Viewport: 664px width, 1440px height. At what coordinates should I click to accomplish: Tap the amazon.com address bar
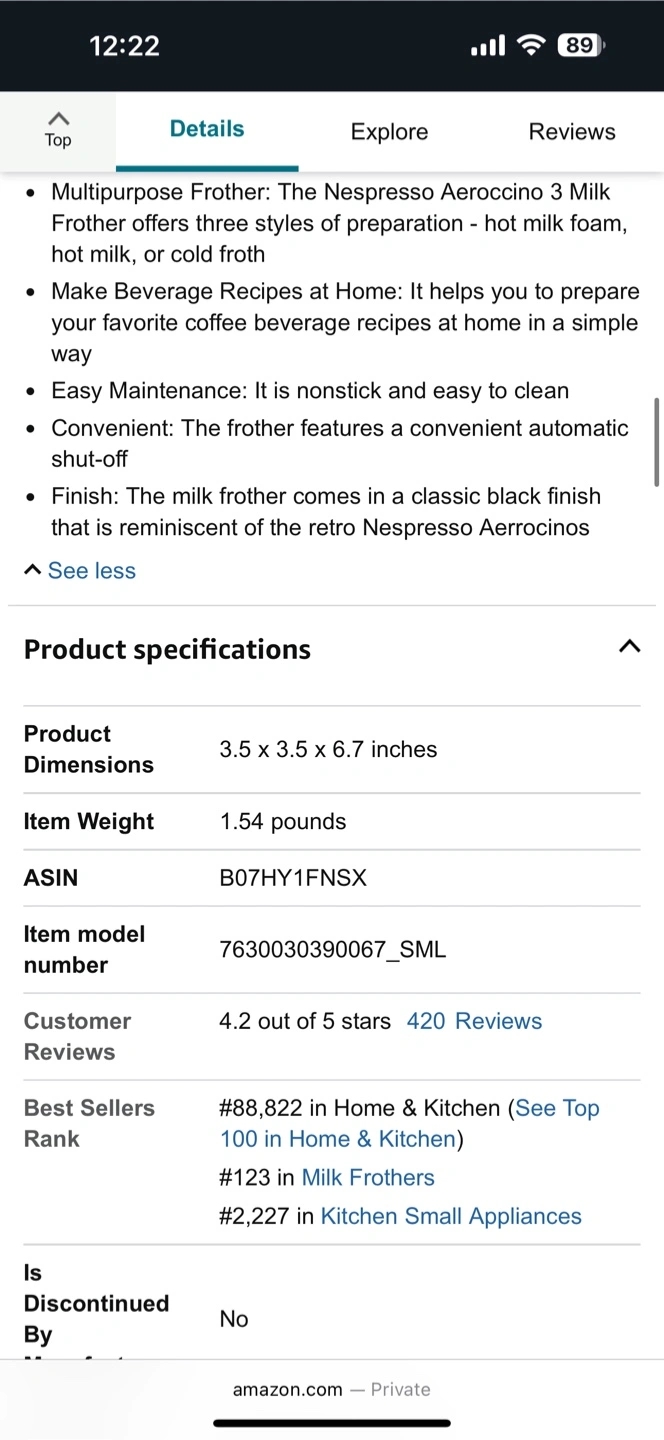[332, 1389]
